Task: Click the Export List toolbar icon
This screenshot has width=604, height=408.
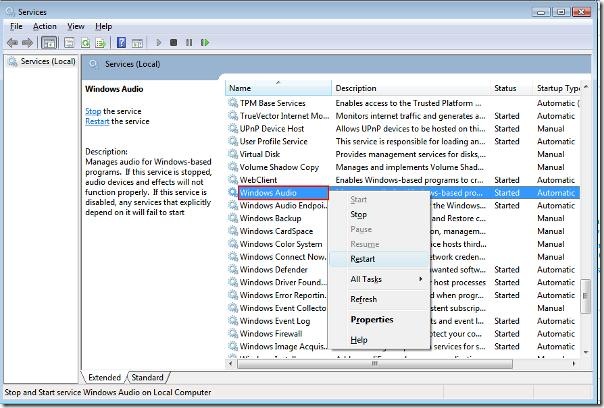Action: coord(101,43)
